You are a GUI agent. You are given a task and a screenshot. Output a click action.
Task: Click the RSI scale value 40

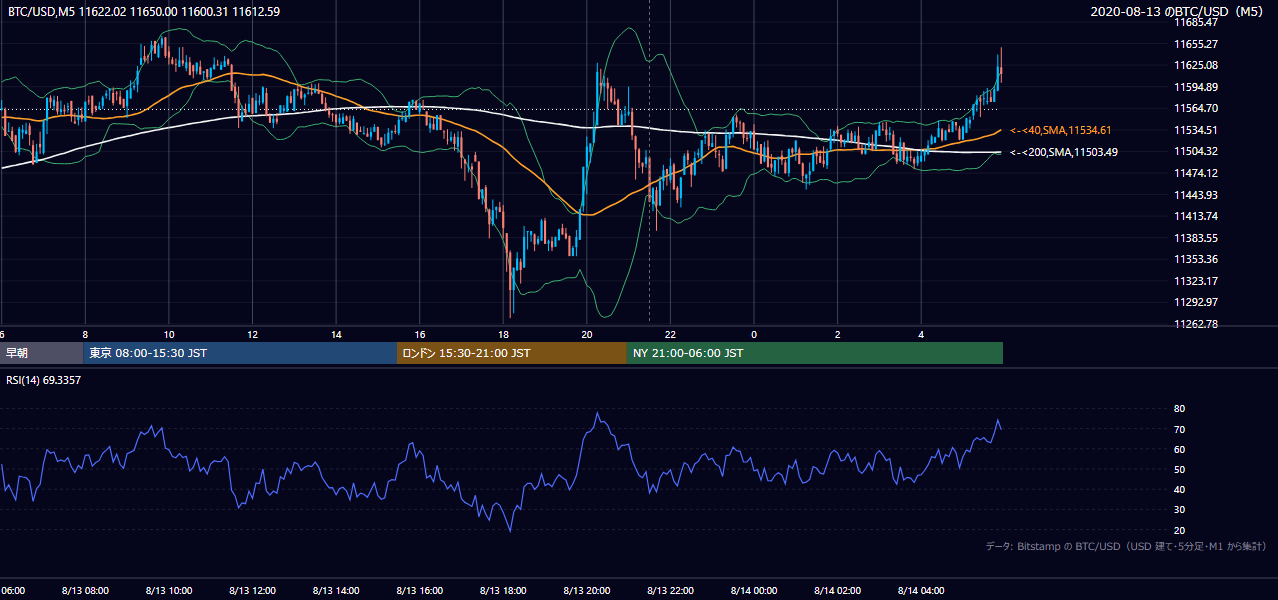1179,489
